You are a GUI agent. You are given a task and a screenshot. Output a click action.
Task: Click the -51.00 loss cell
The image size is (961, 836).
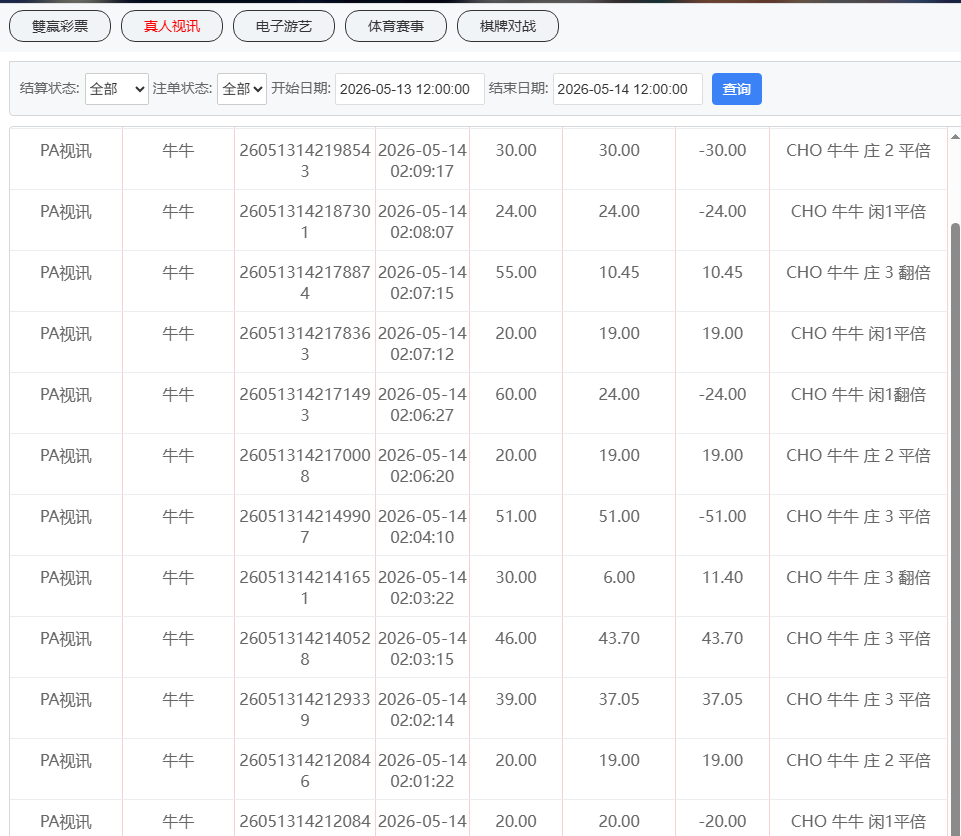[x=723, y=516]
